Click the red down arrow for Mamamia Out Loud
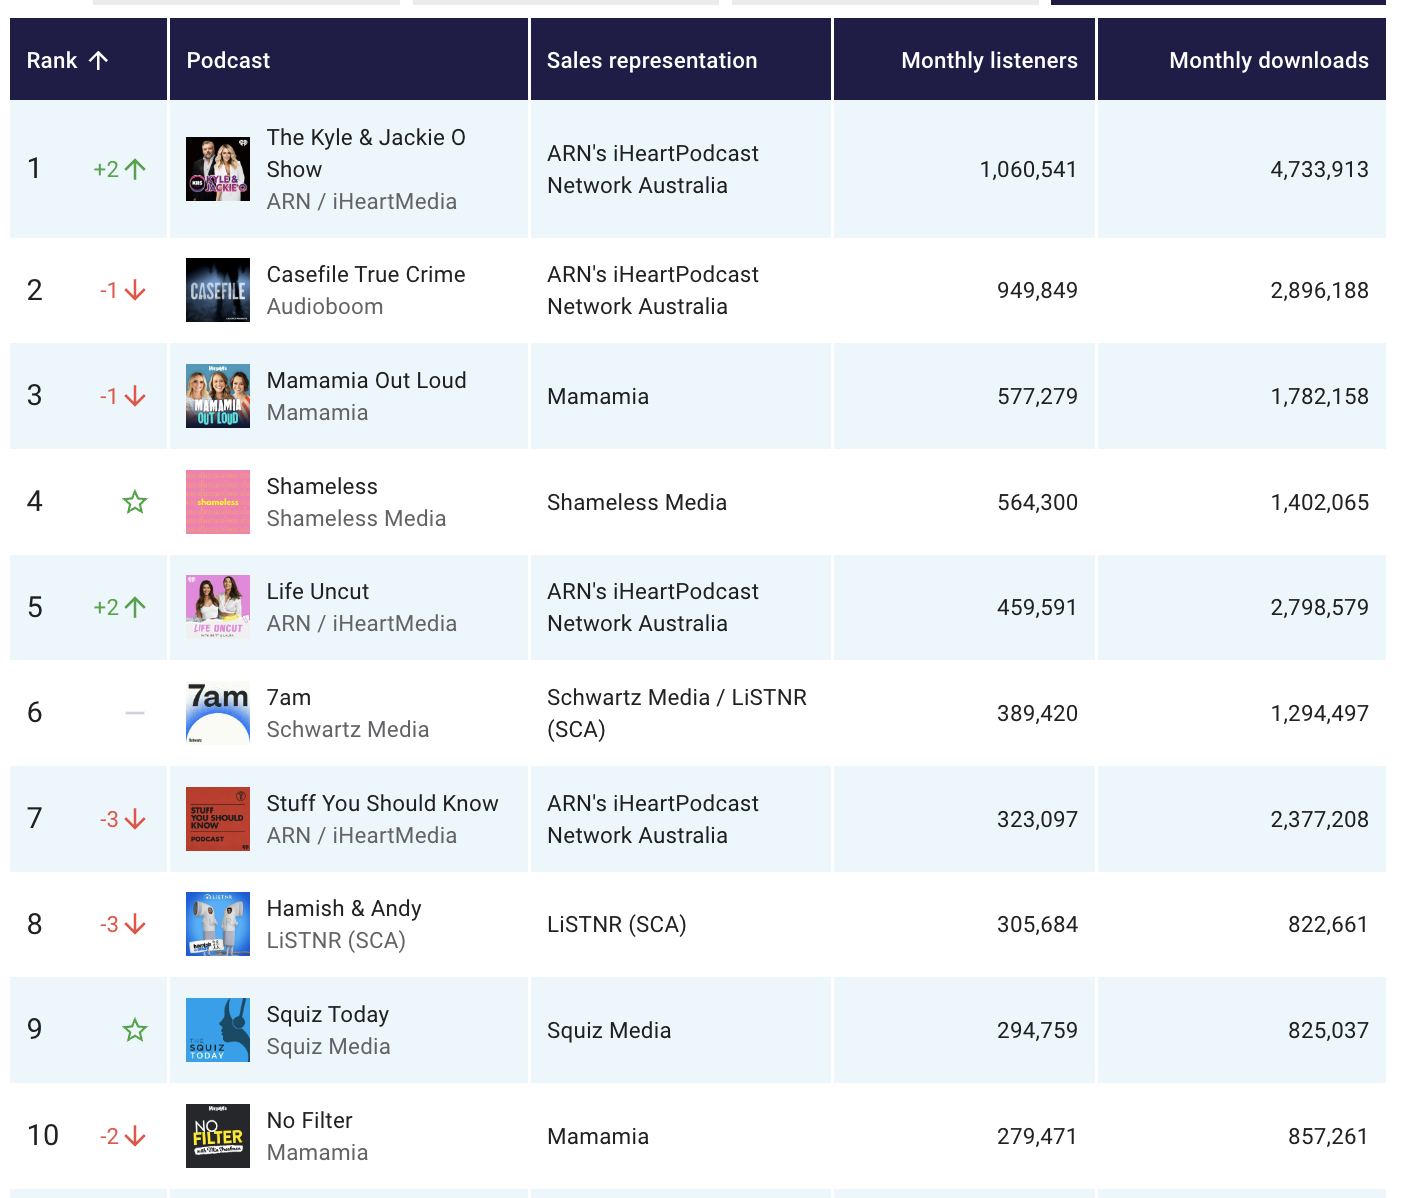This screenshot has width=1402, height=1198. (x=135, y=396)
